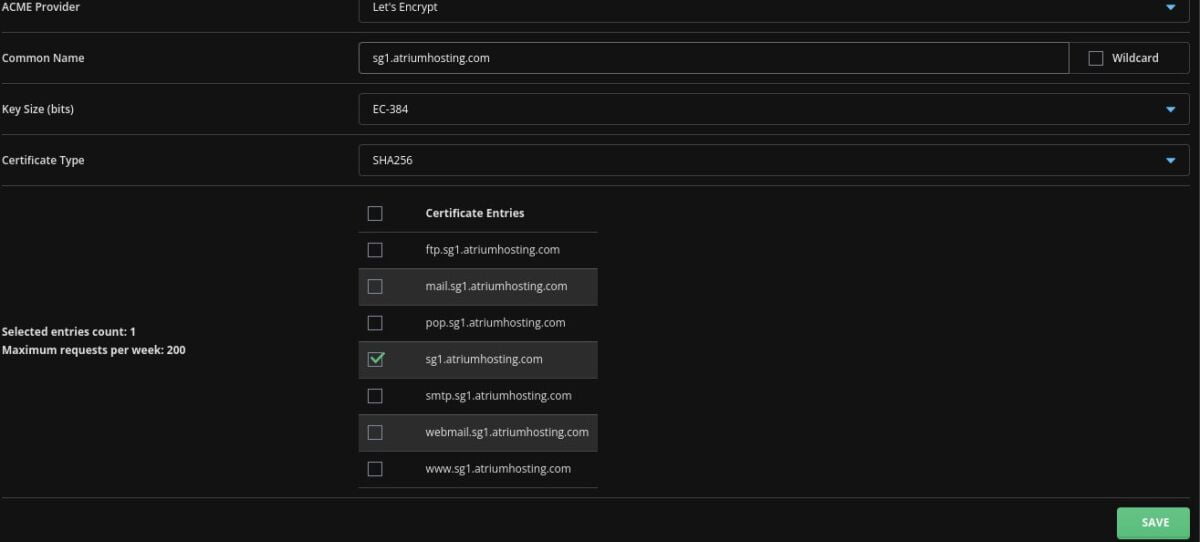This screenshot has height=542, width=1200.
Task: Click the www.sg1.atriumhosting.com text
Action: 498,469
